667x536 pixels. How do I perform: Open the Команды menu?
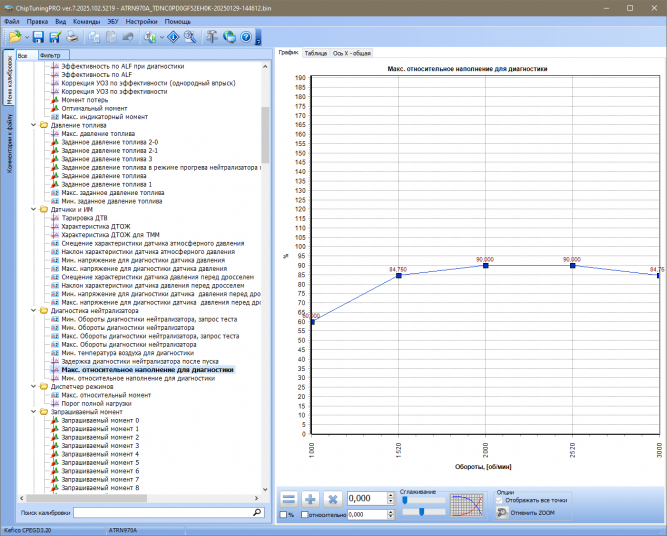click(86, 21)
